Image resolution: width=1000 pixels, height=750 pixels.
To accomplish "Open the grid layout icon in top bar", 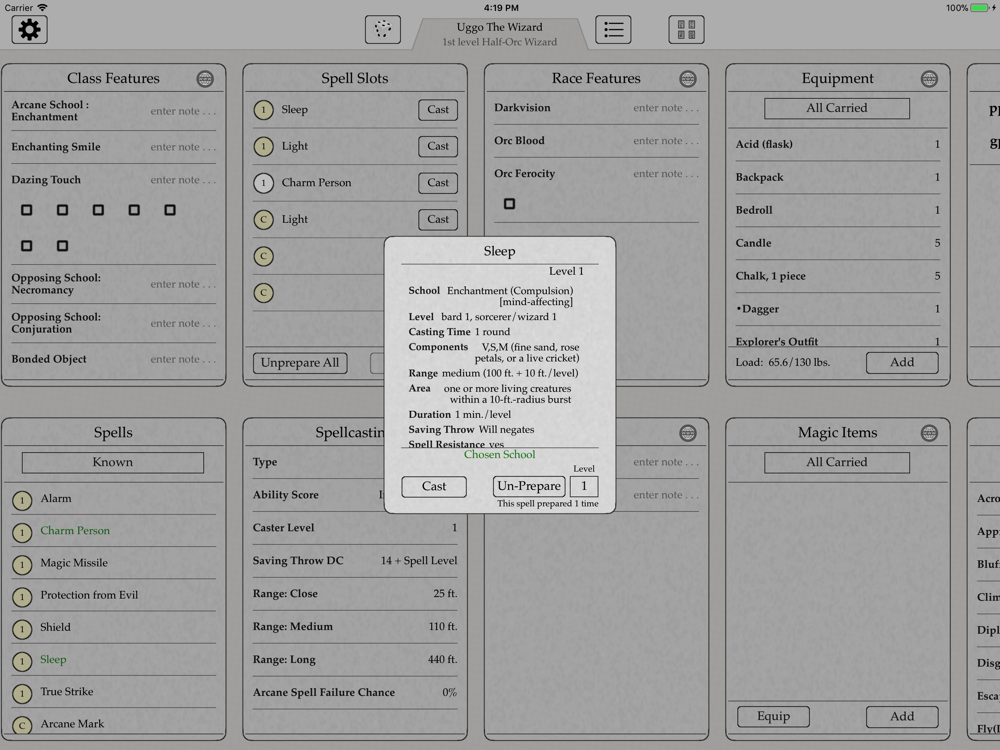I will pyautogui.click(x=686, y=30).
